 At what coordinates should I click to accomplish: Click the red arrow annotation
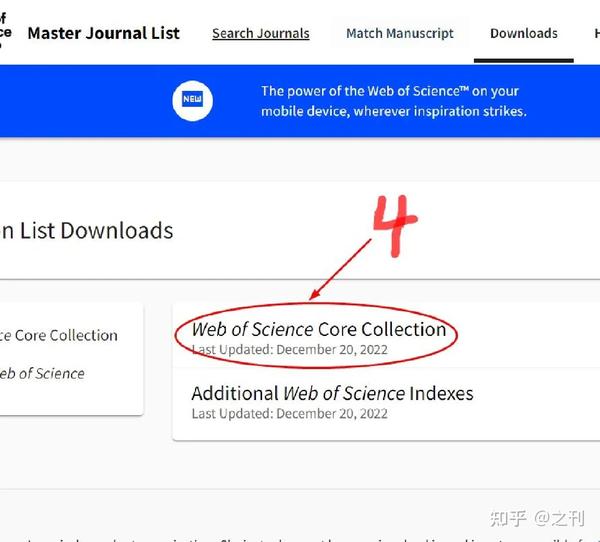pyautogui.click(x=340, y=269)
